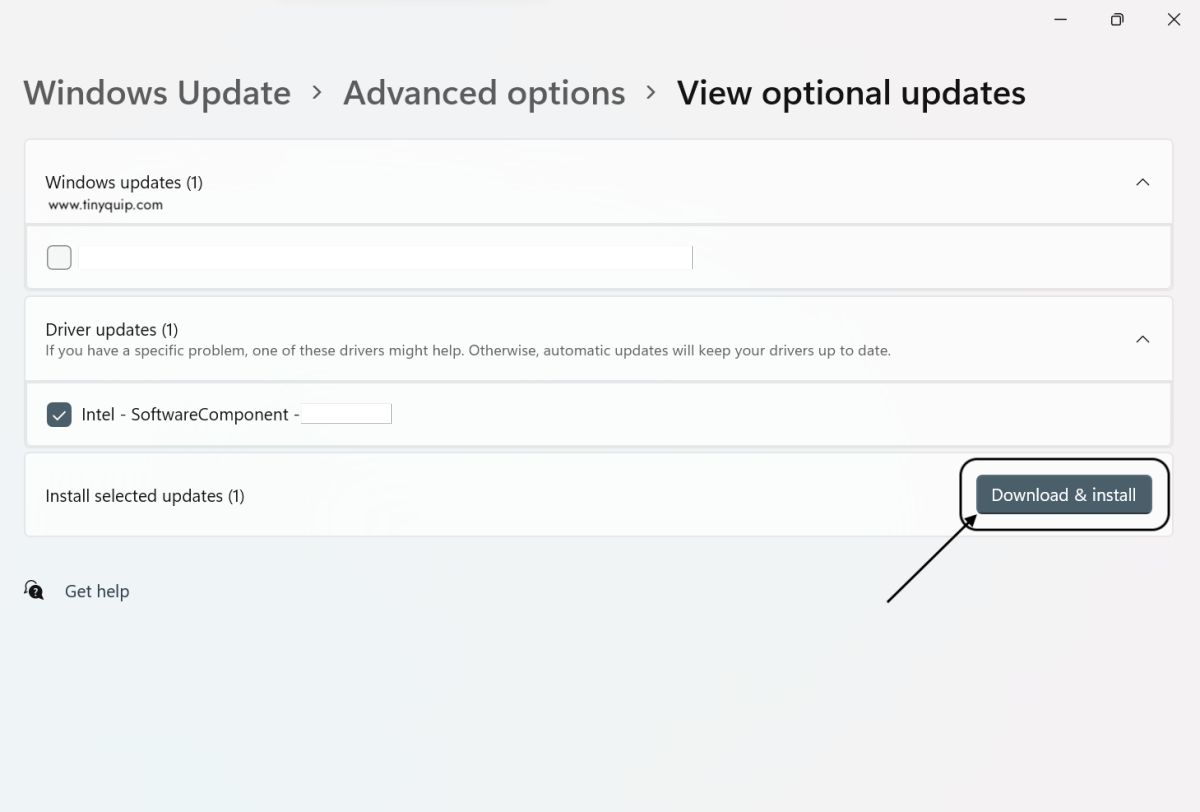Click the www.tinyquip.com watermark text
Screen dimensions: 1200x812
[x=105, y=205]
